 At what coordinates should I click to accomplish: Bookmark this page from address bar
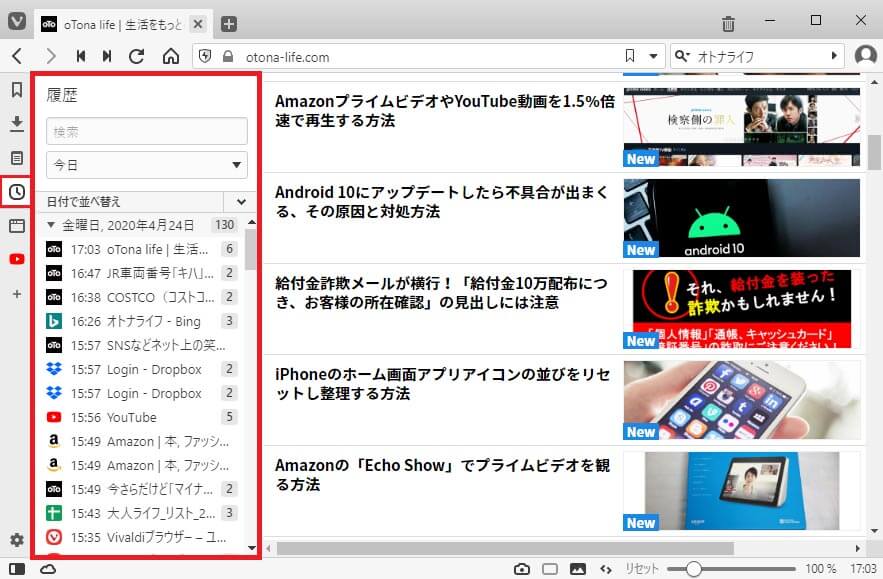(x=630, y=56)
